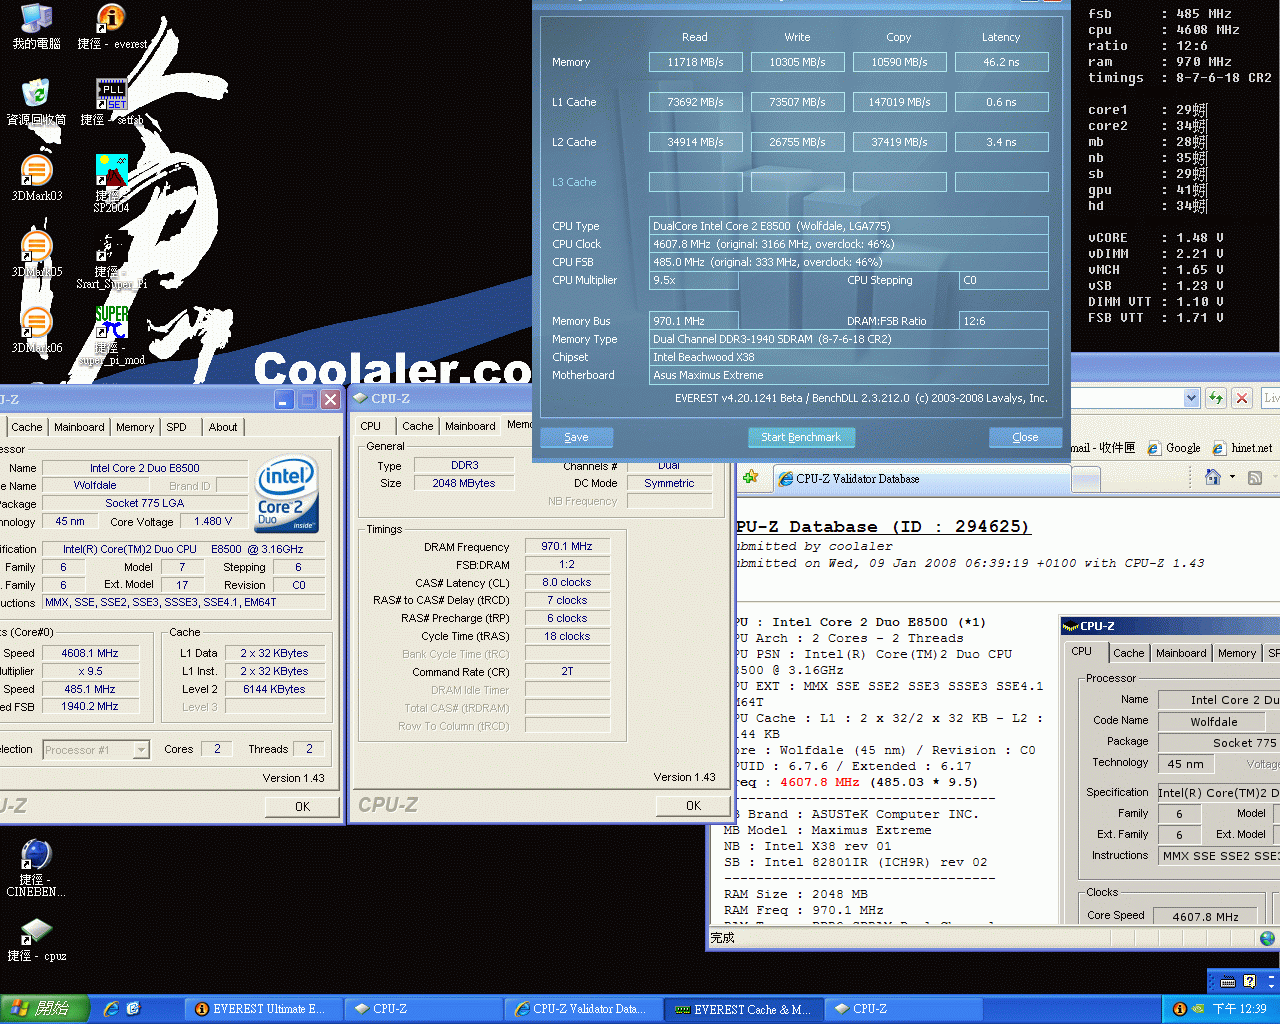Click the CAS# Latency 8.0 clocks value
Screen dimensions: 1280x1024
coord(567,582)
